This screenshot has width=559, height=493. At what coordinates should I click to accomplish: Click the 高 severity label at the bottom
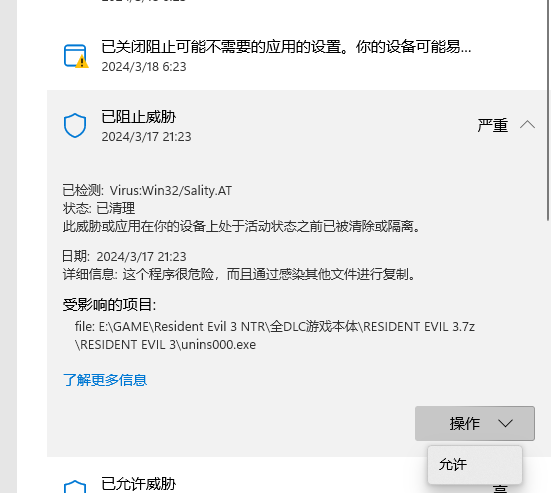pos(500,488)
